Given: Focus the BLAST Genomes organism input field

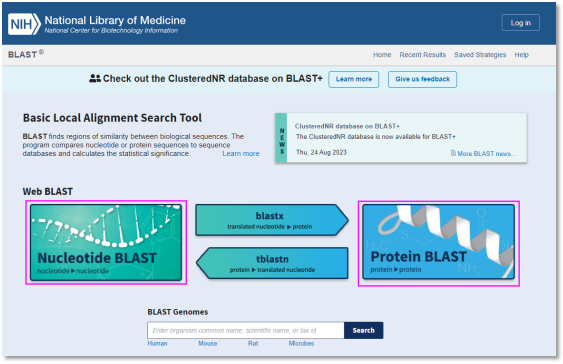Looking at the screenshot, I should [246, 330].
